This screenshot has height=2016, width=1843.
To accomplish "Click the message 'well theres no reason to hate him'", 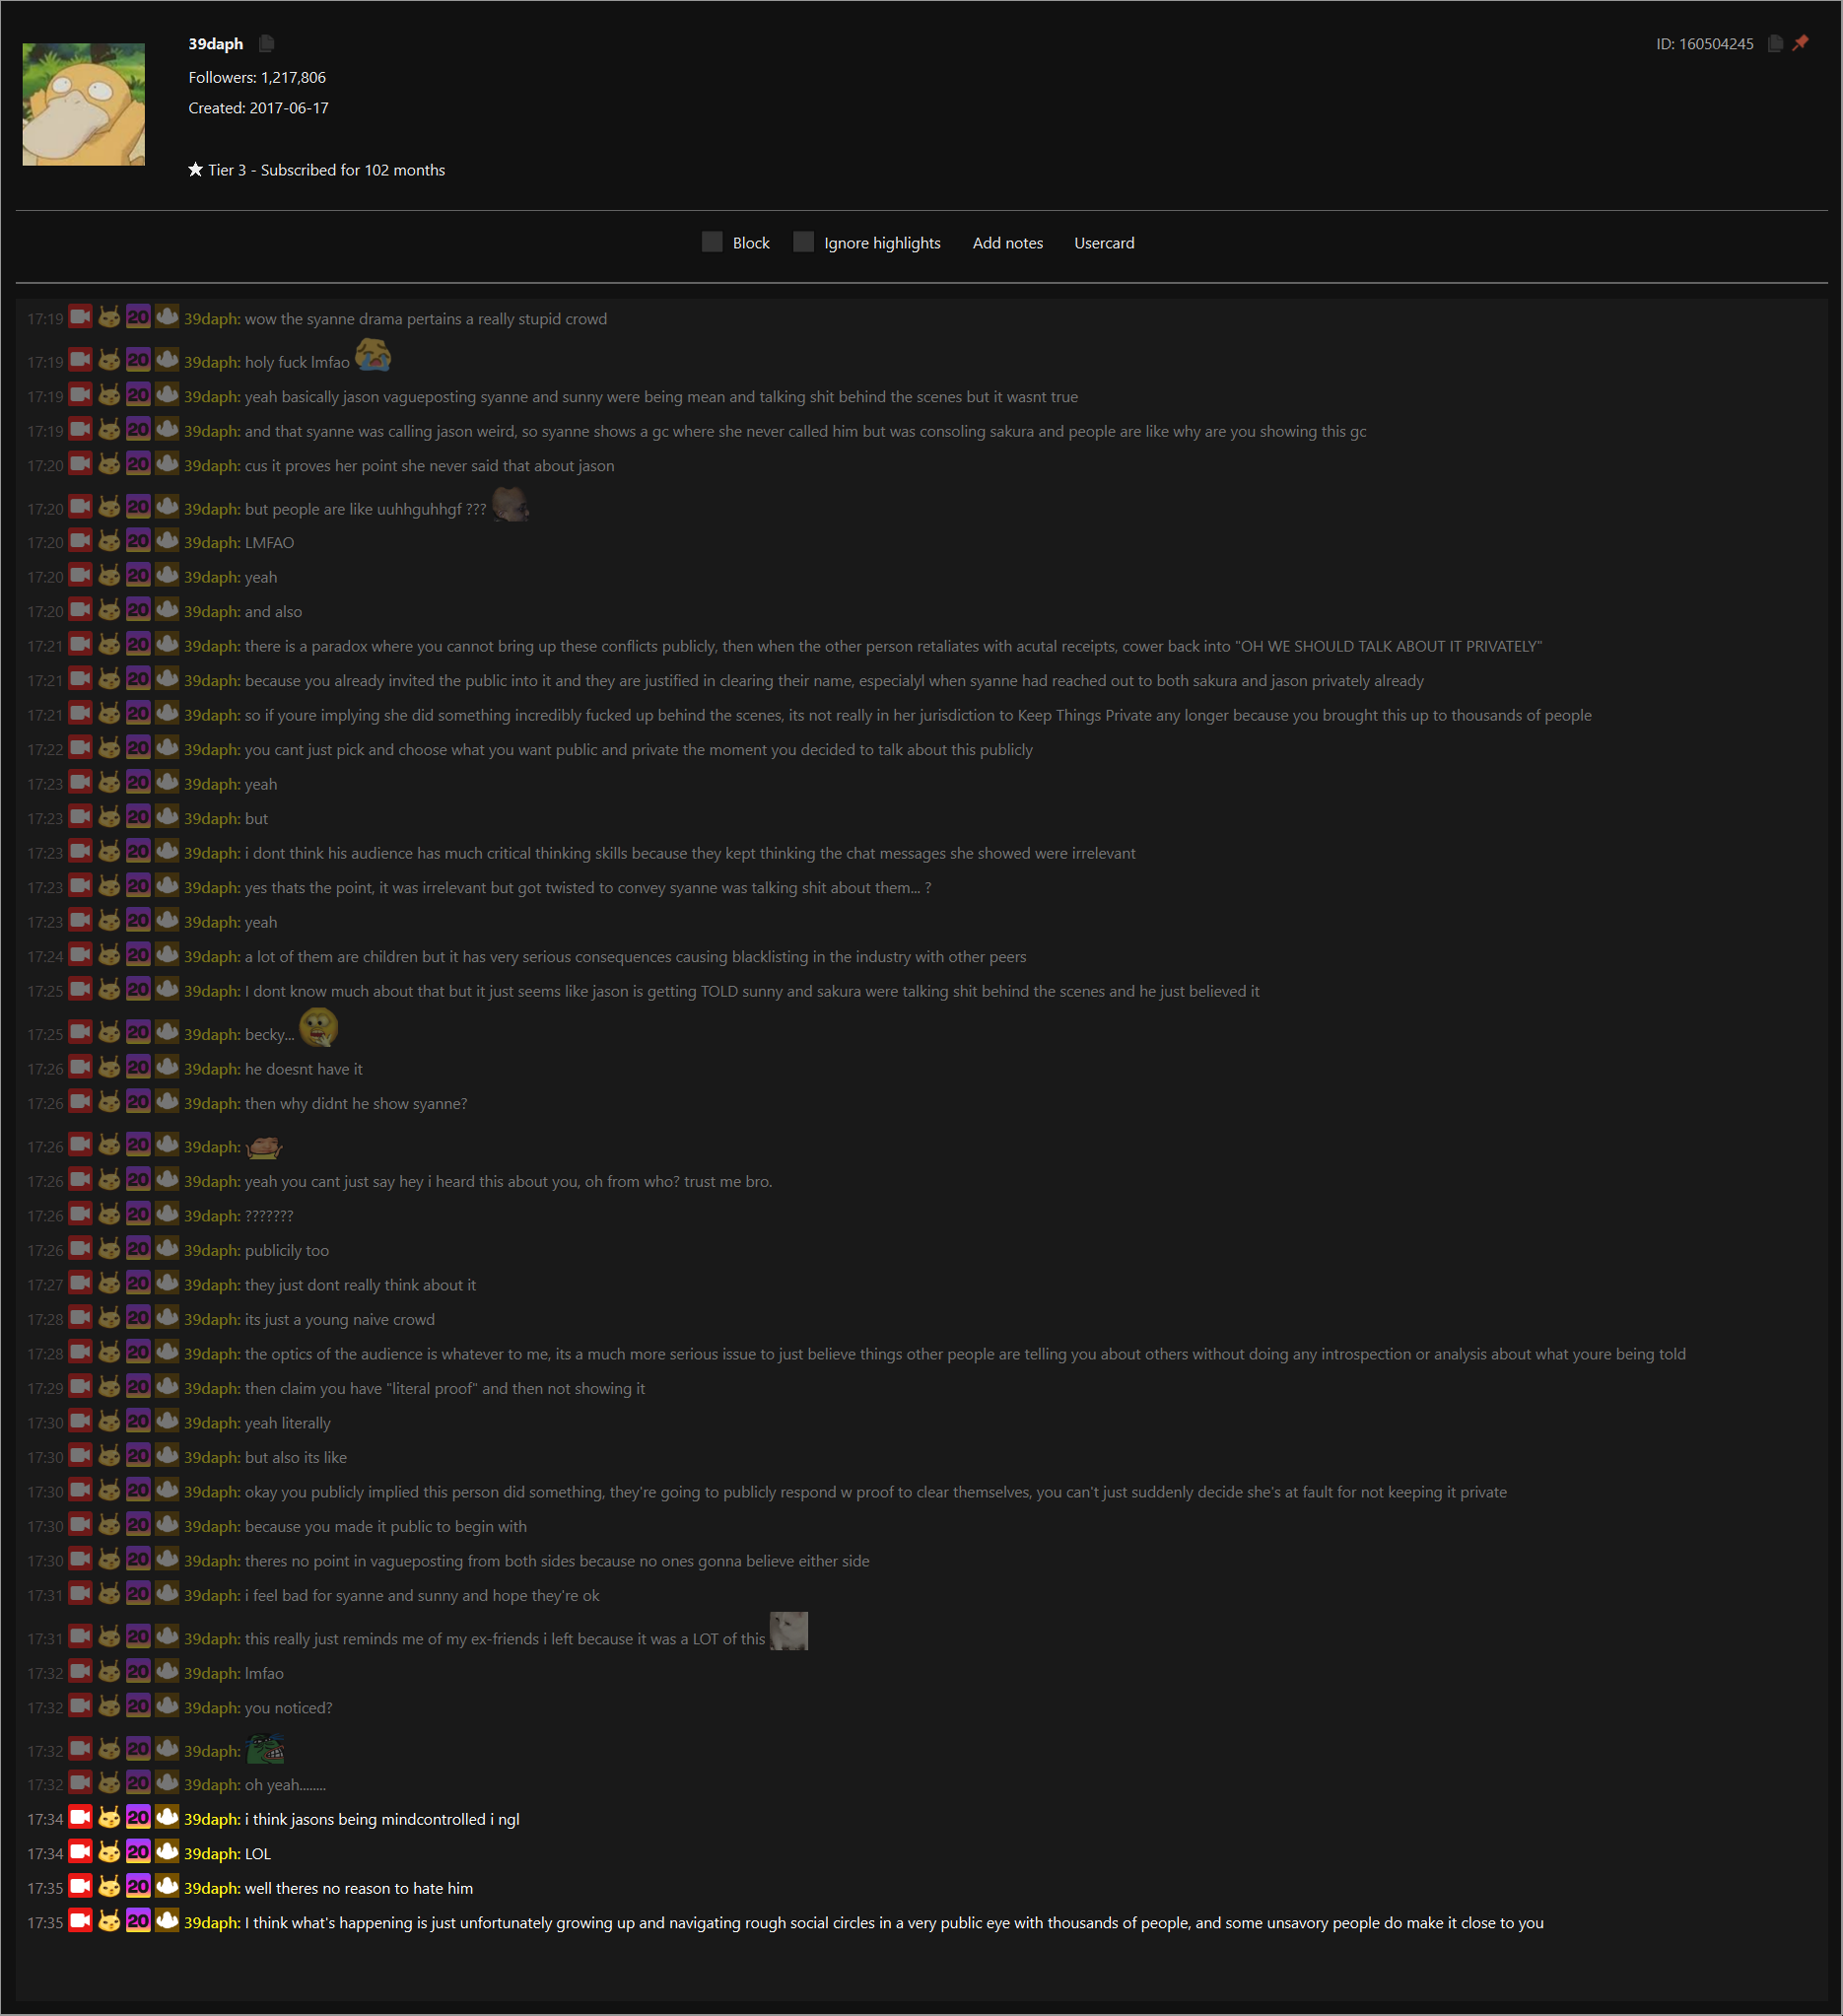I will pos(359,1888).
